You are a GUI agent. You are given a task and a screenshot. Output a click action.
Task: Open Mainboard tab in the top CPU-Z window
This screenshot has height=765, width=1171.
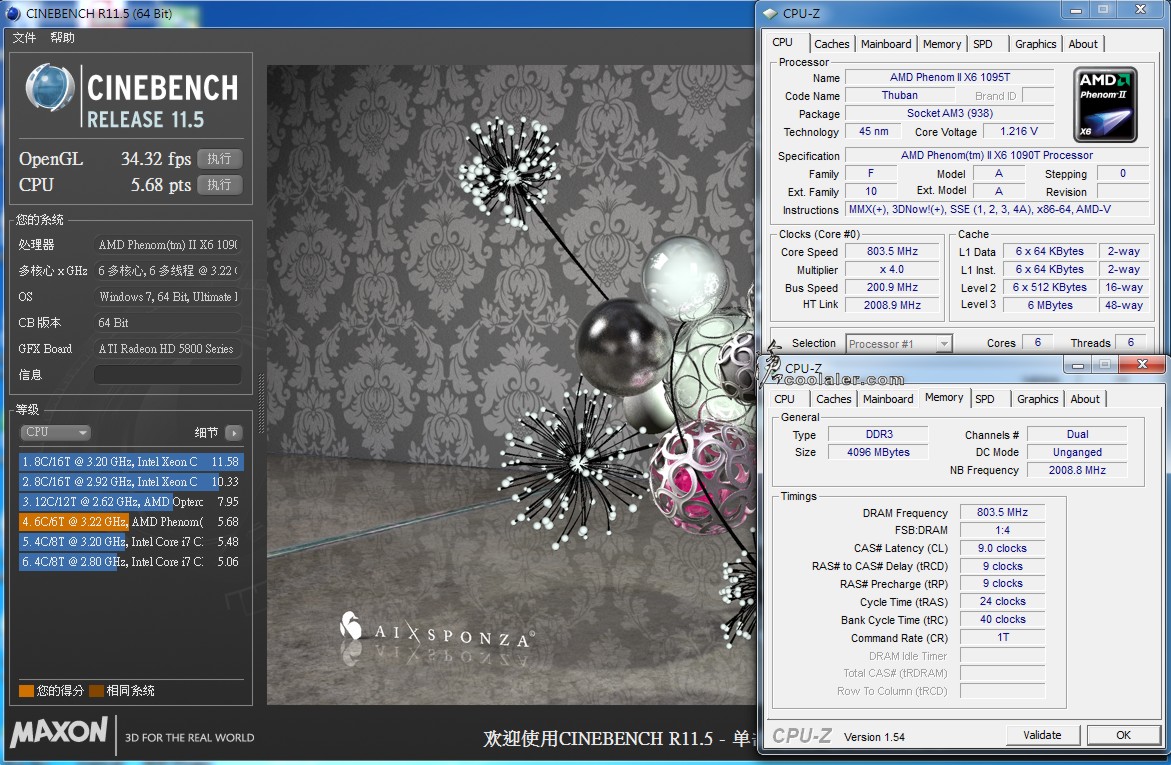pyautogui.click(x=886, y=44)
